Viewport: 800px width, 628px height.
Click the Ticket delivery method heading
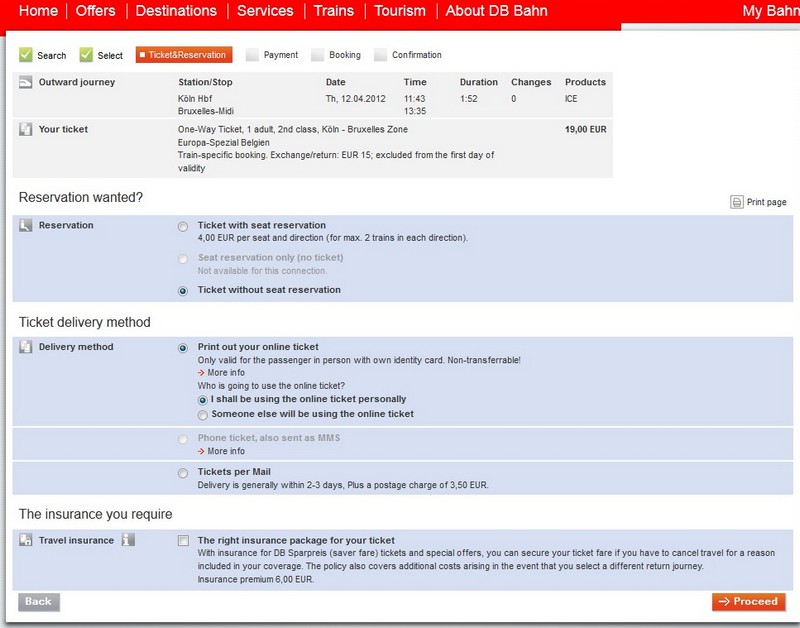(x=85, y=322)
